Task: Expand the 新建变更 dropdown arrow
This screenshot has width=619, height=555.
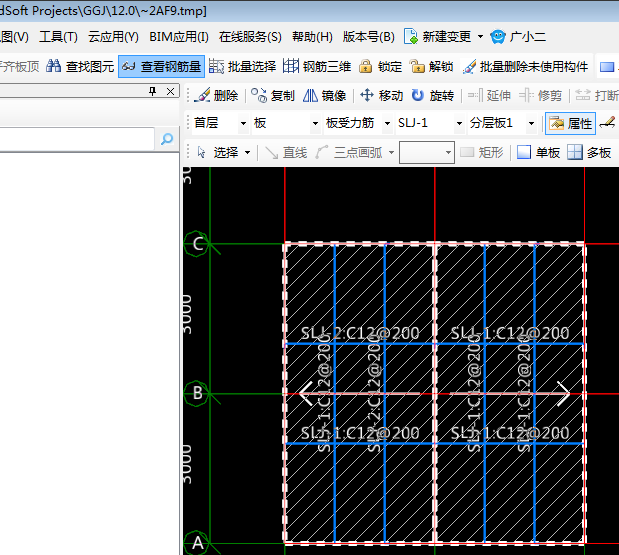Action: (x=480, y=37)
